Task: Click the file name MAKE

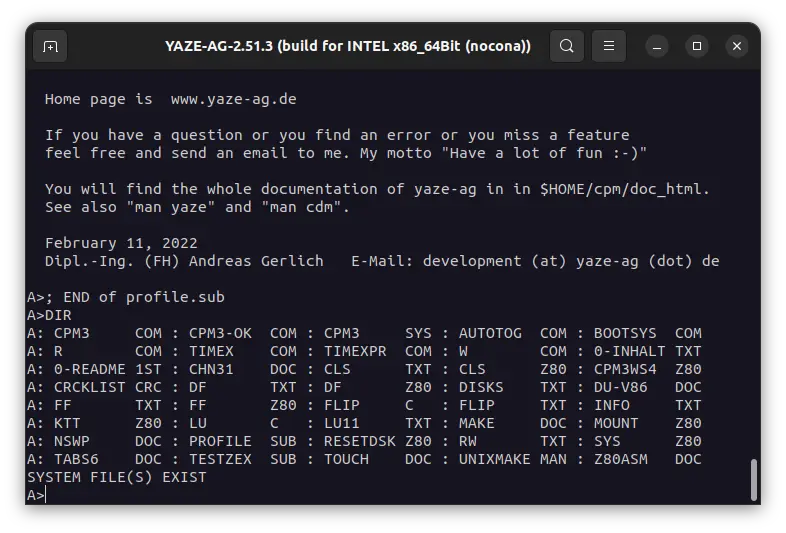Action: 476,423
